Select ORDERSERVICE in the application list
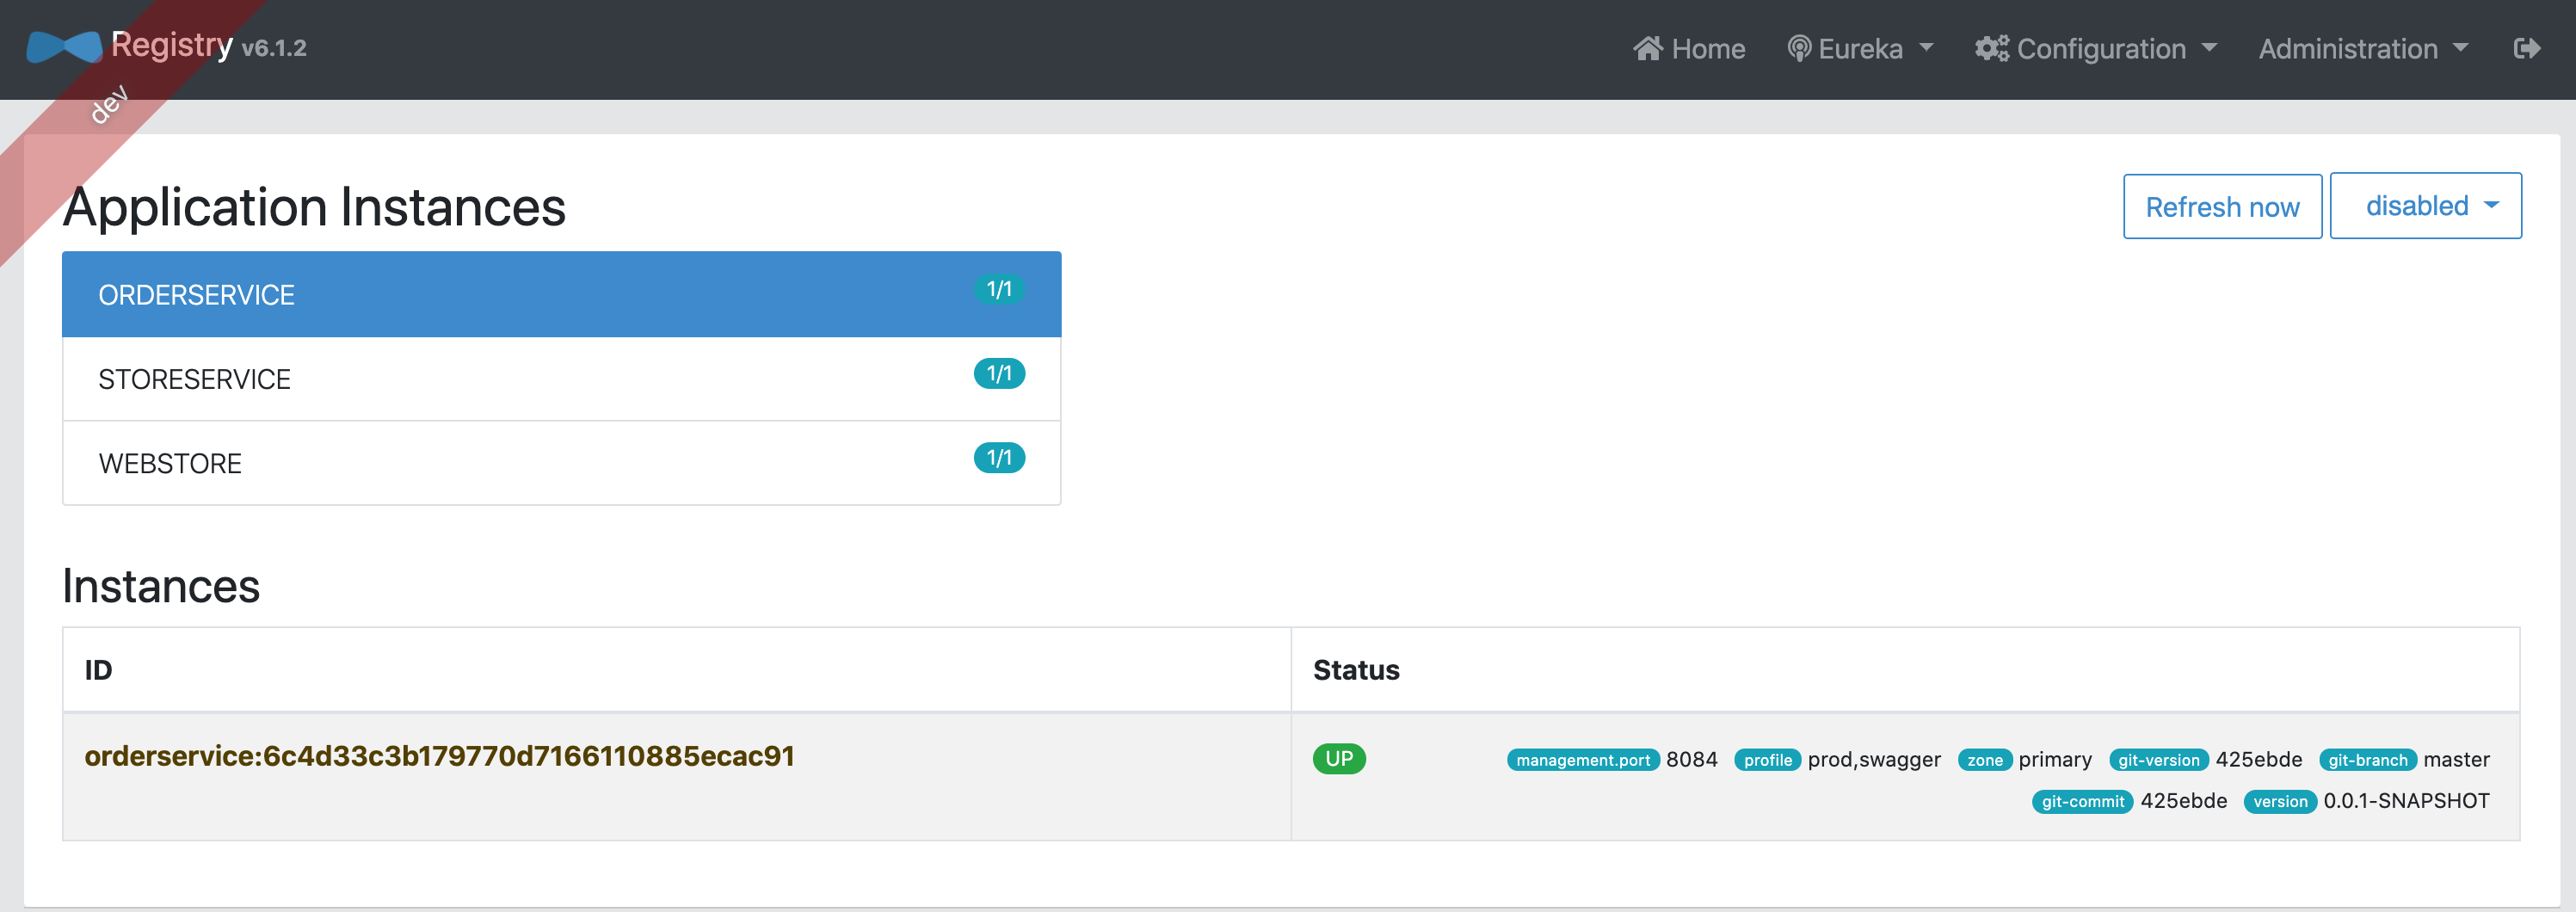Screen dimensions: 2576x912 click(197, 295)
